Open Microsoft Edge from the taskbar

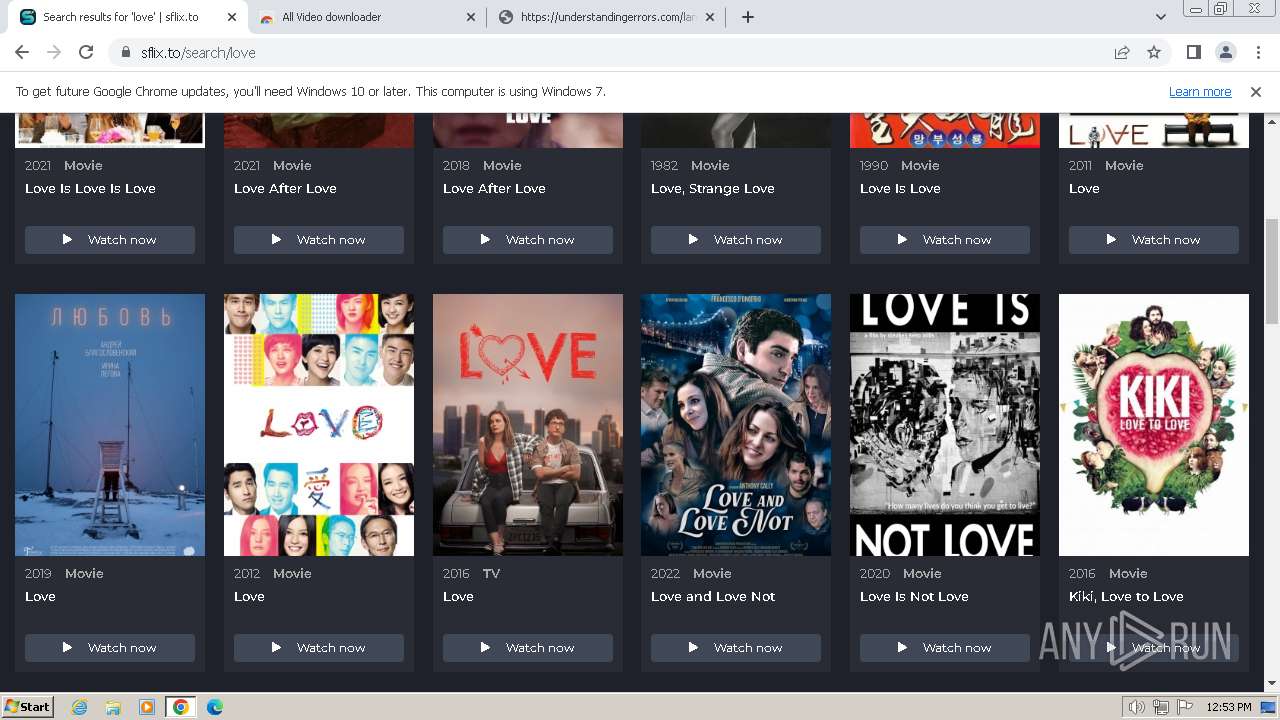[x=215, y=707]
